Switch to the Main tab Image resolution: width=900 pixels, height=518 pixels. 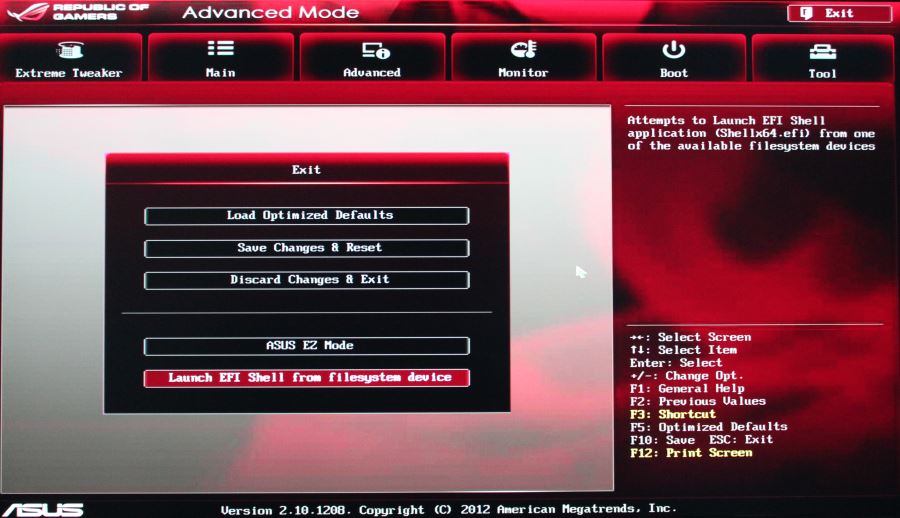click(220, 57)
